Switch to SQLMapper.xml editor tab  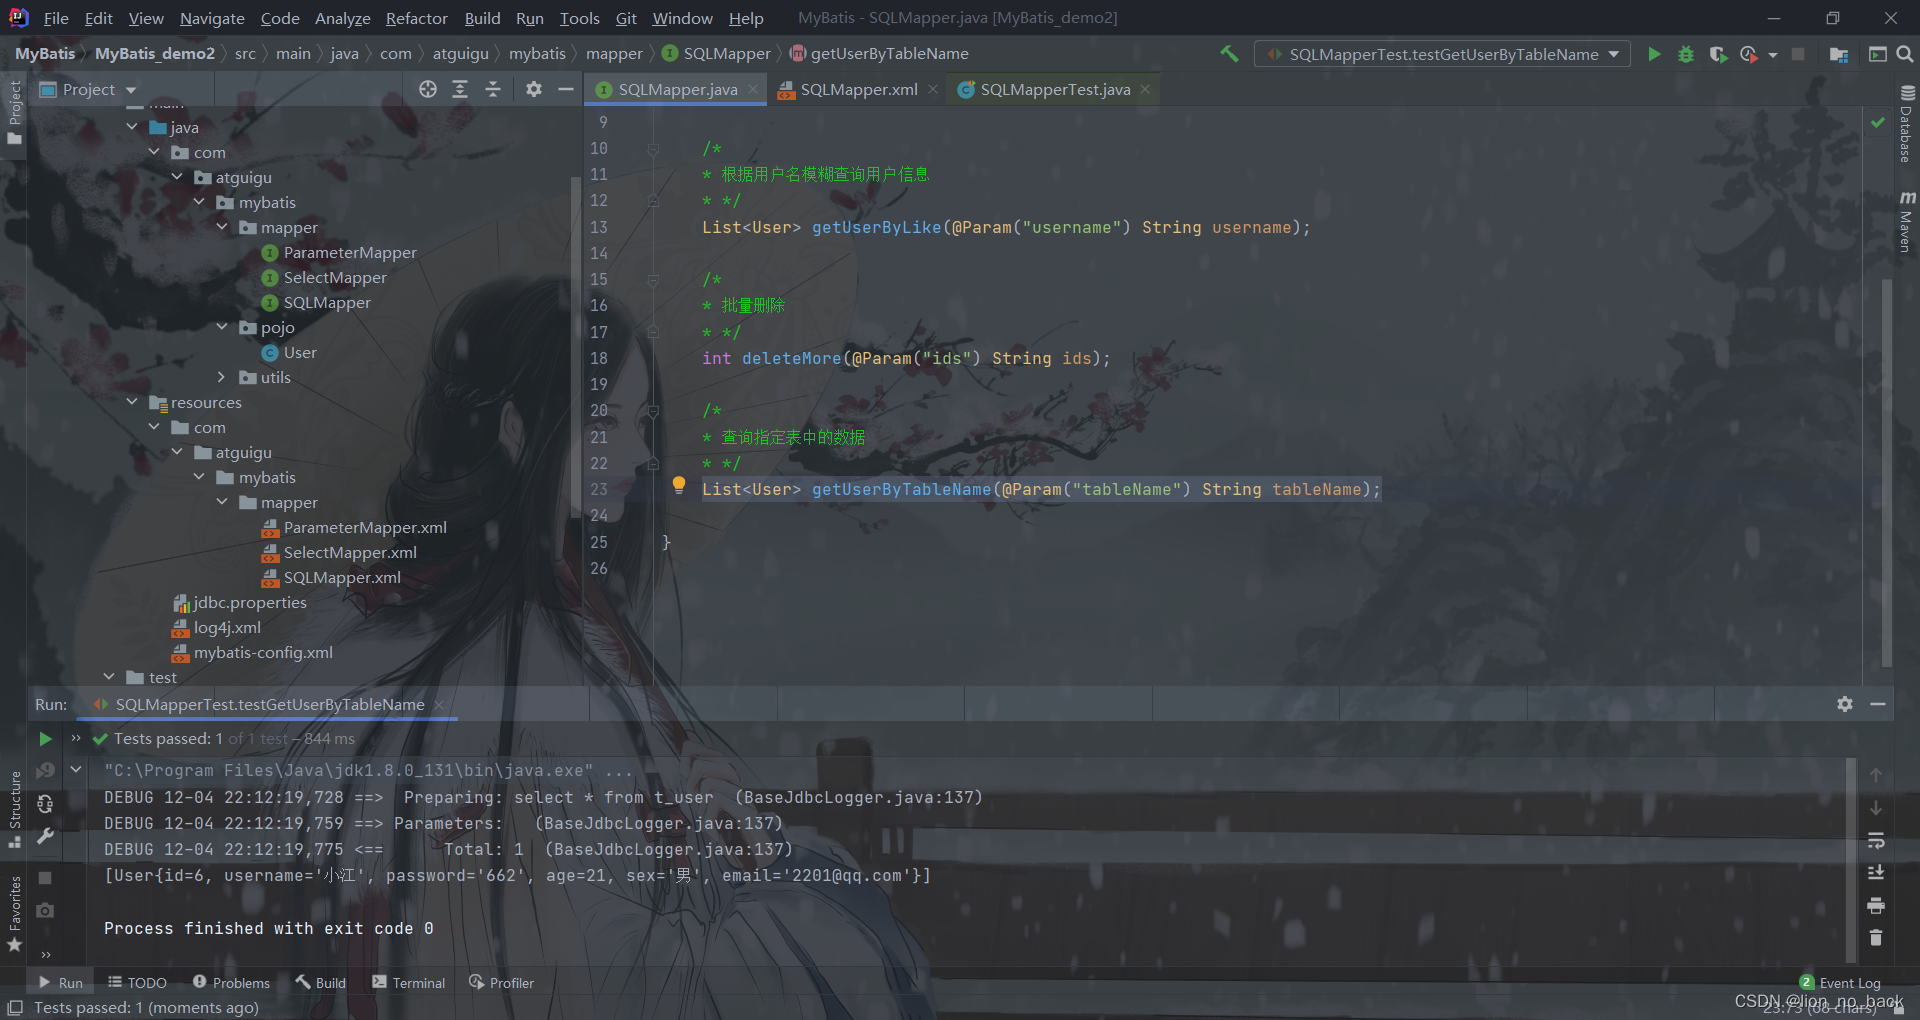click(858, 89)
